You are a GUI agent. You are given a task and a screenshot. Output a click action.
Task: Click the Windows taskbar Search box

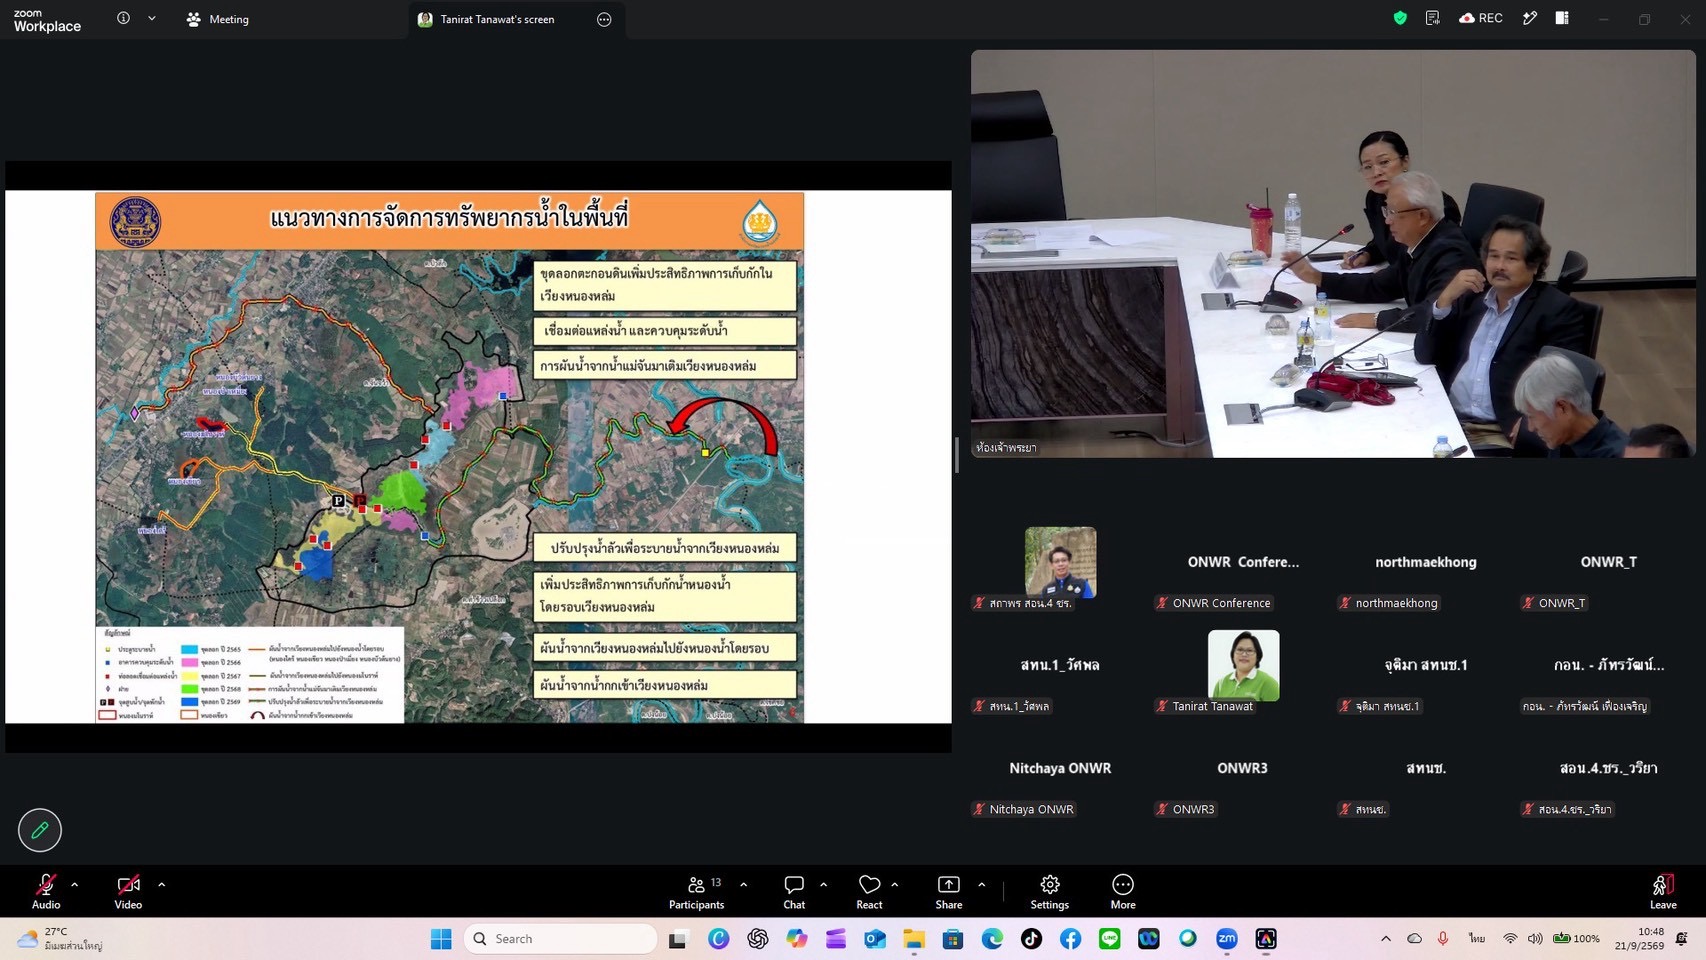click(560, 939)
